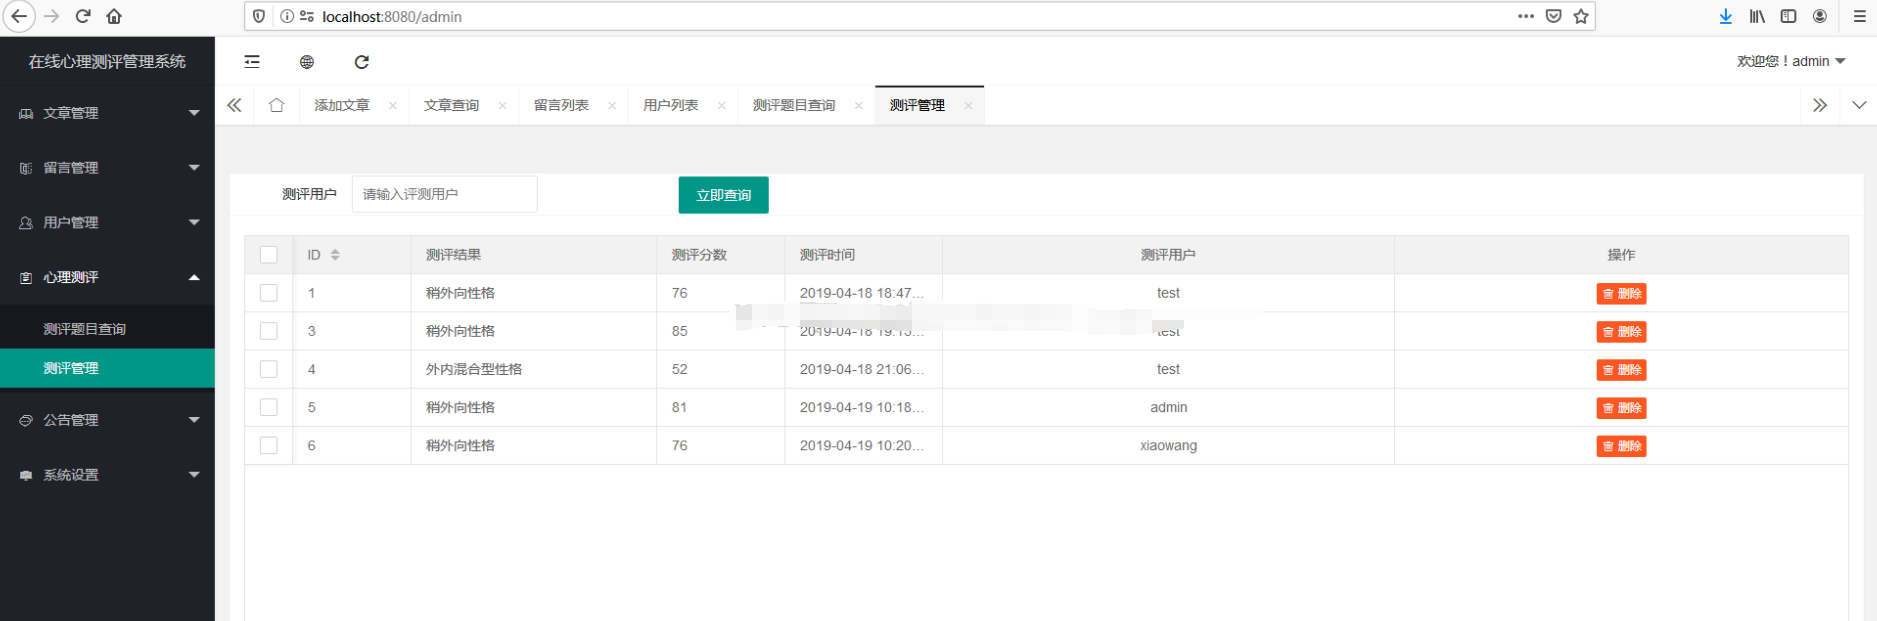
Task: Select 测评管理 in the sidebar
Action: click(x=107, y=368)
